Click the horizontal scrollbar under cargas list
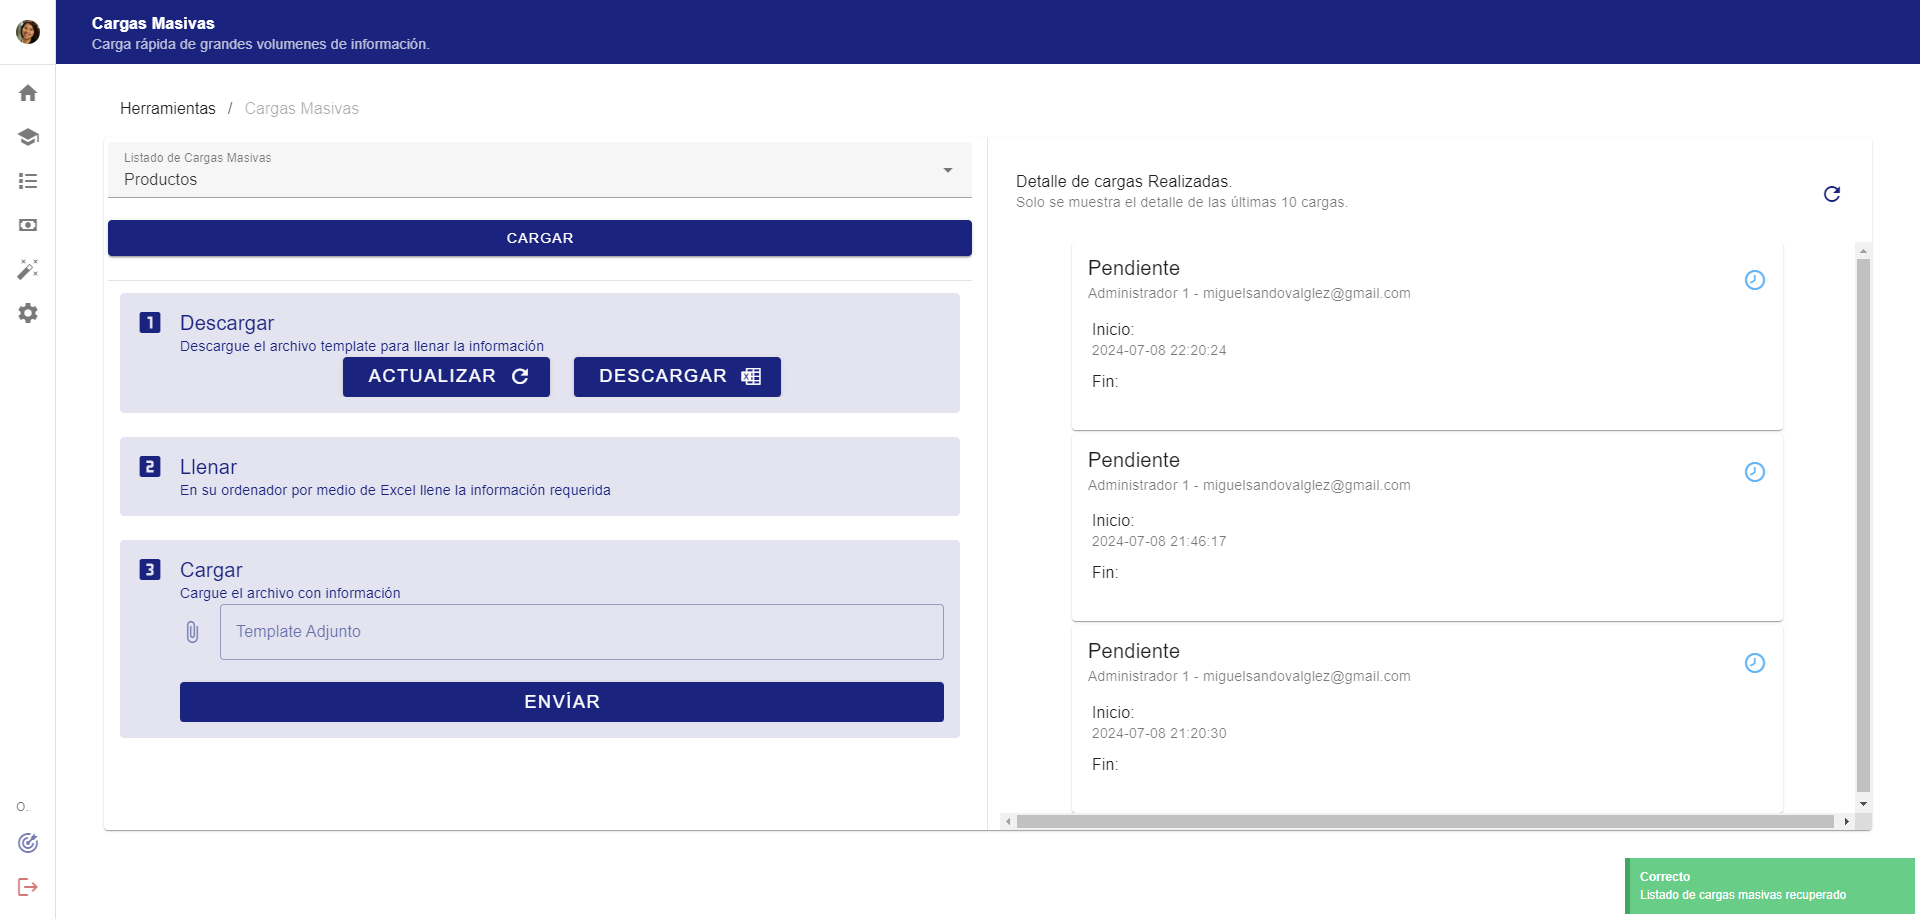This screenshot has width=1920, height=919. pos(1425,822)
